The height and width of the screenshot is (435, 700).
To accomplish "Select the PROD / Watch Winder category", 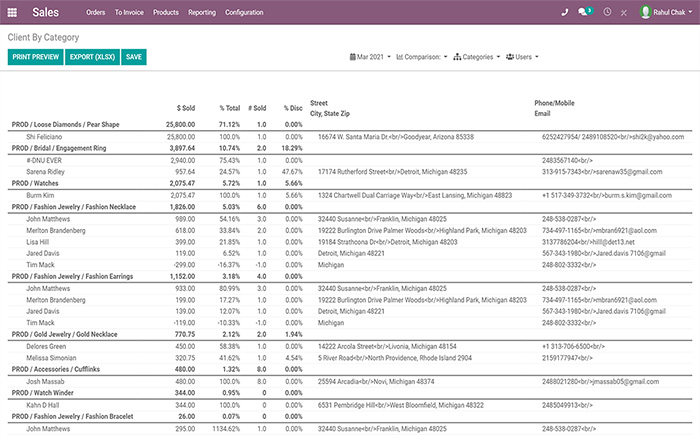I will [42, 393].
